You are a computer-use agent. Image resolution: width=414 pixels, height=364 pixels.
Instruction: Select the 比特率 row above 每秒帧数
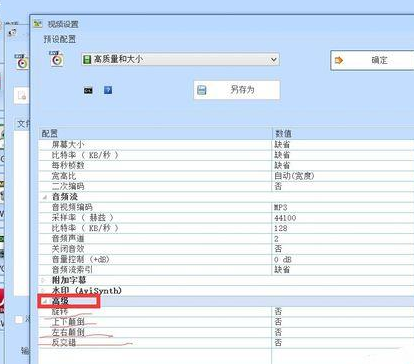[x=226, y=155]
